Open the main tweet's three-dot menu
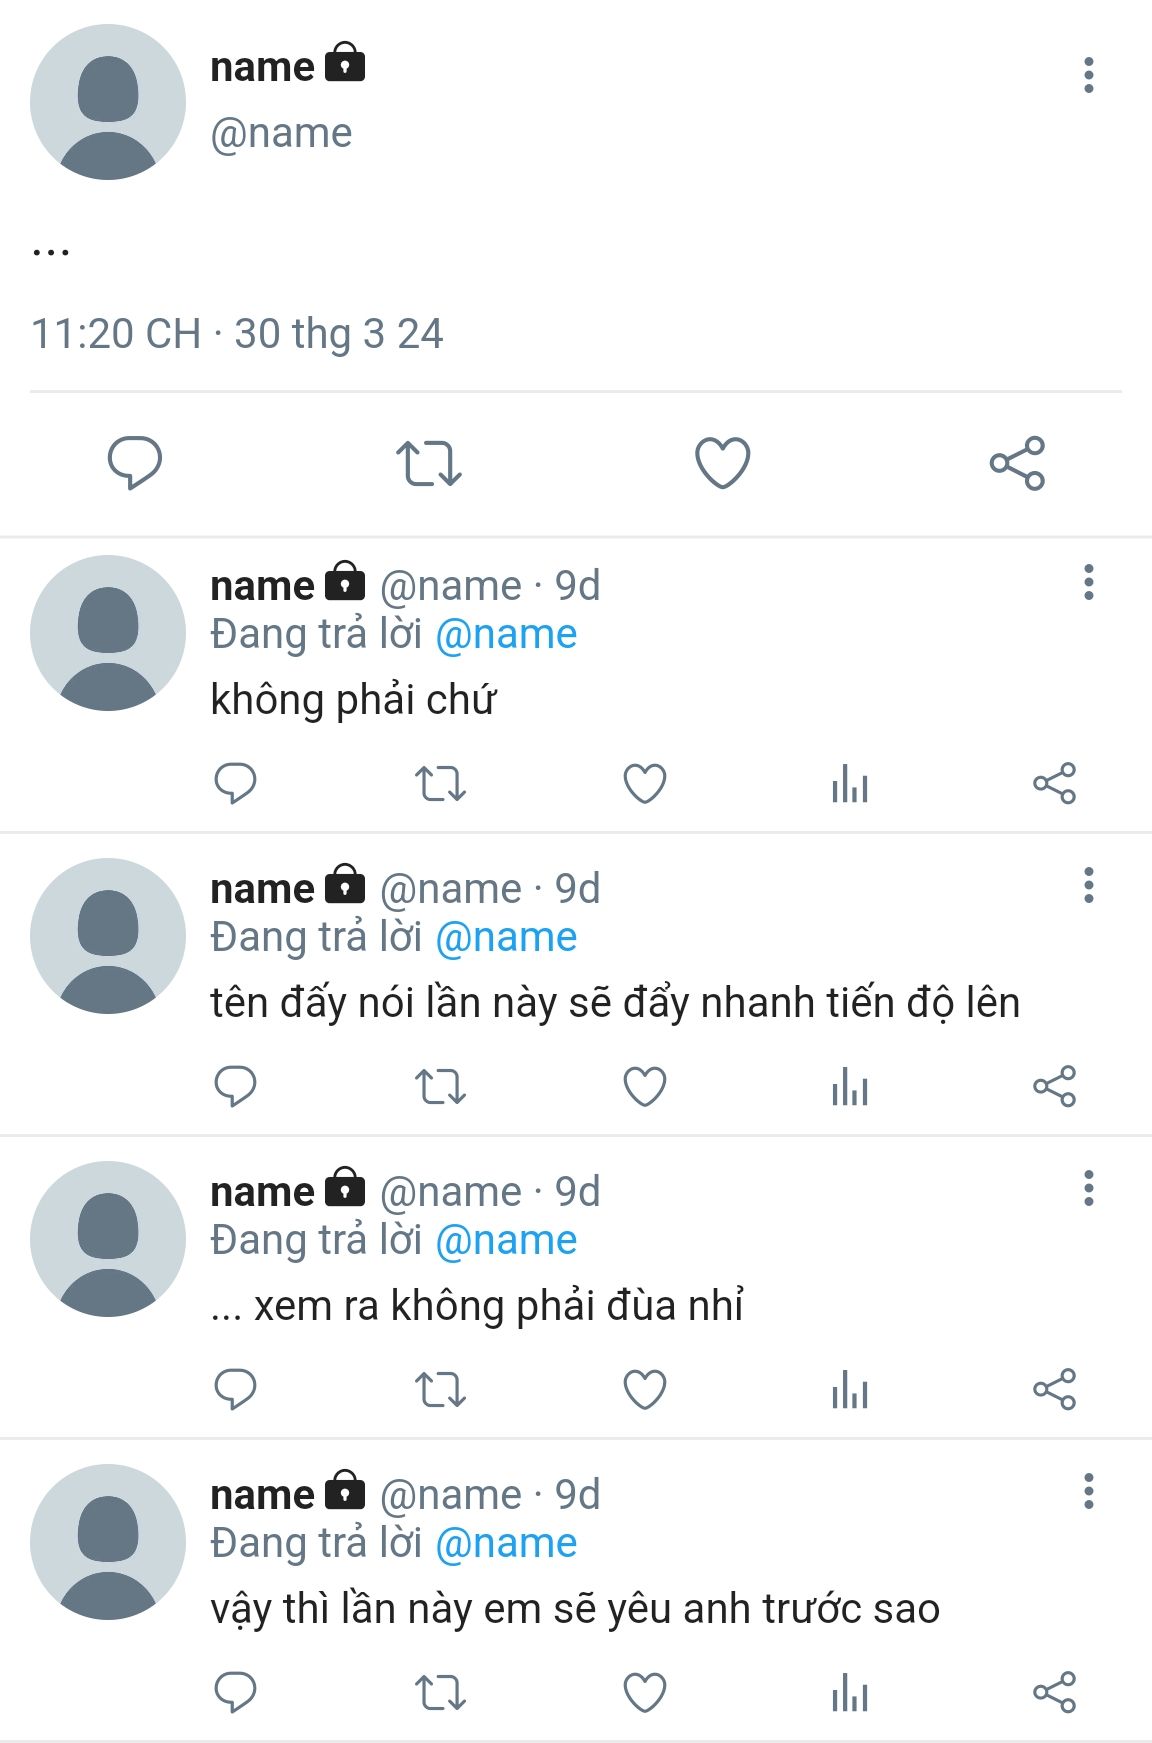 click(x=1088, y=75)
